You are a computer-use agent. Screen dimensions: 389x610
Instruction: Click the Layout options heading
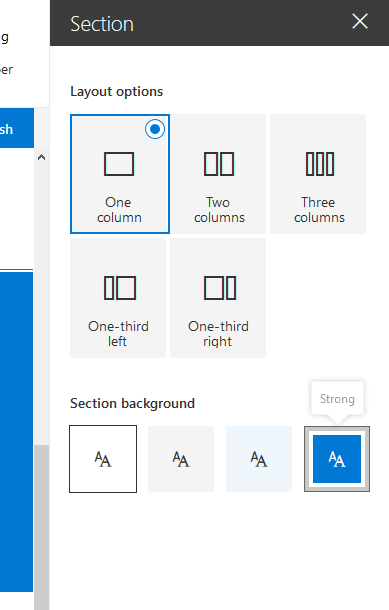116,92
